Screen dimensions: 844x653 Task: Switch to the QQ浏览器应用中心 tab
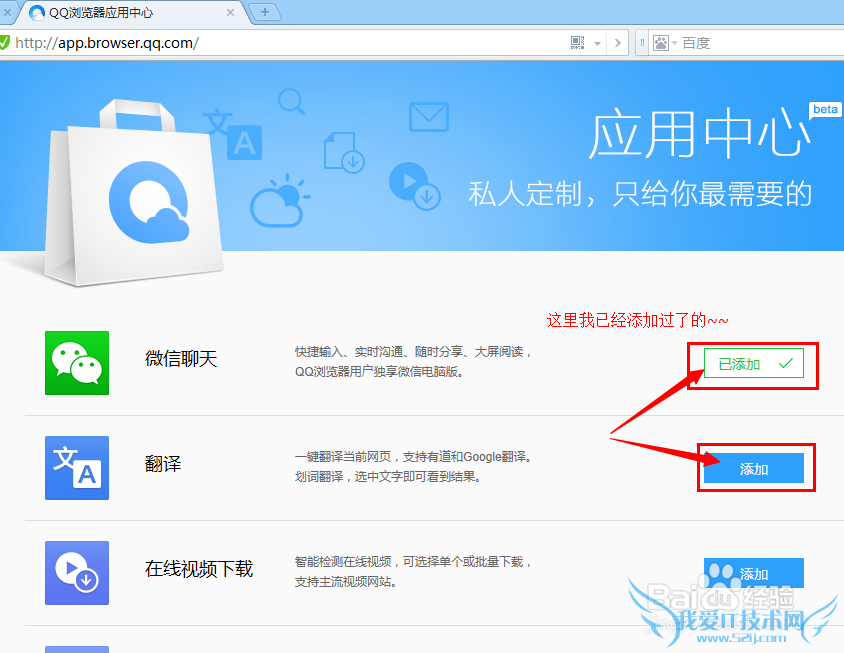pos(132,12)
